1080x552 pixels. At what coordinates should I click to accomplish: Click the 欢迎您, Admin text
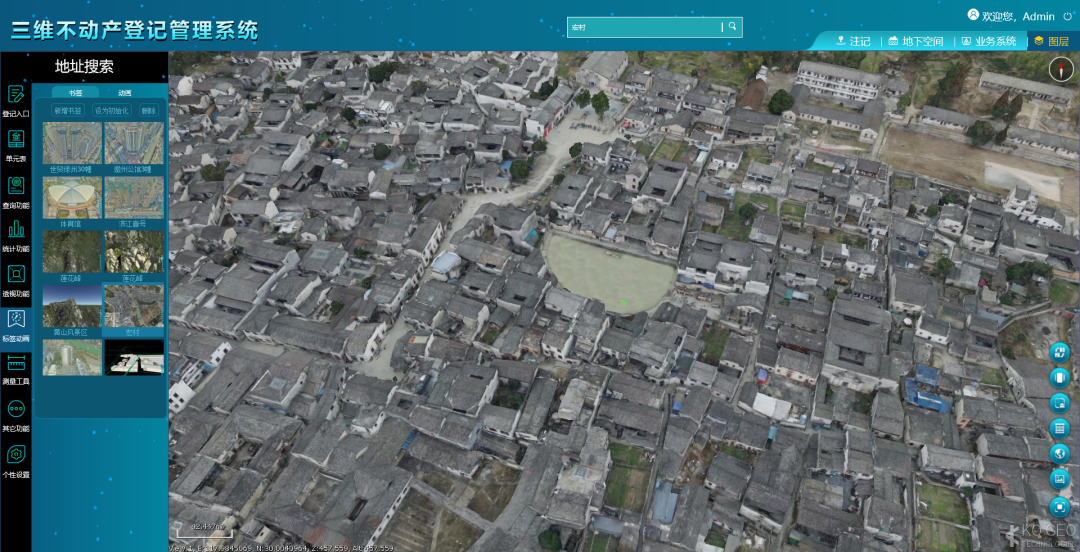[x=1018, y=16]
